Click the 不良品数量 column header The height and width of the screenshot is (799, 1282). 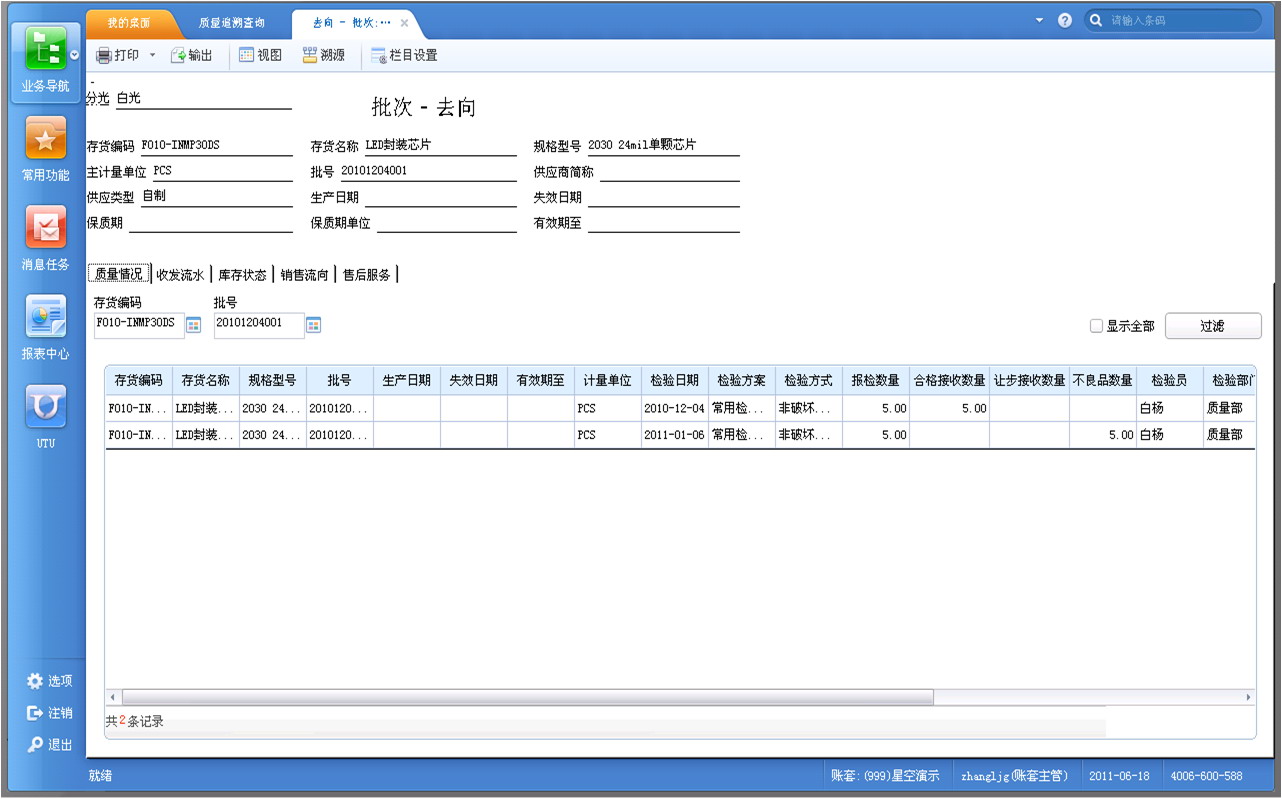(x=1103, y=381)
